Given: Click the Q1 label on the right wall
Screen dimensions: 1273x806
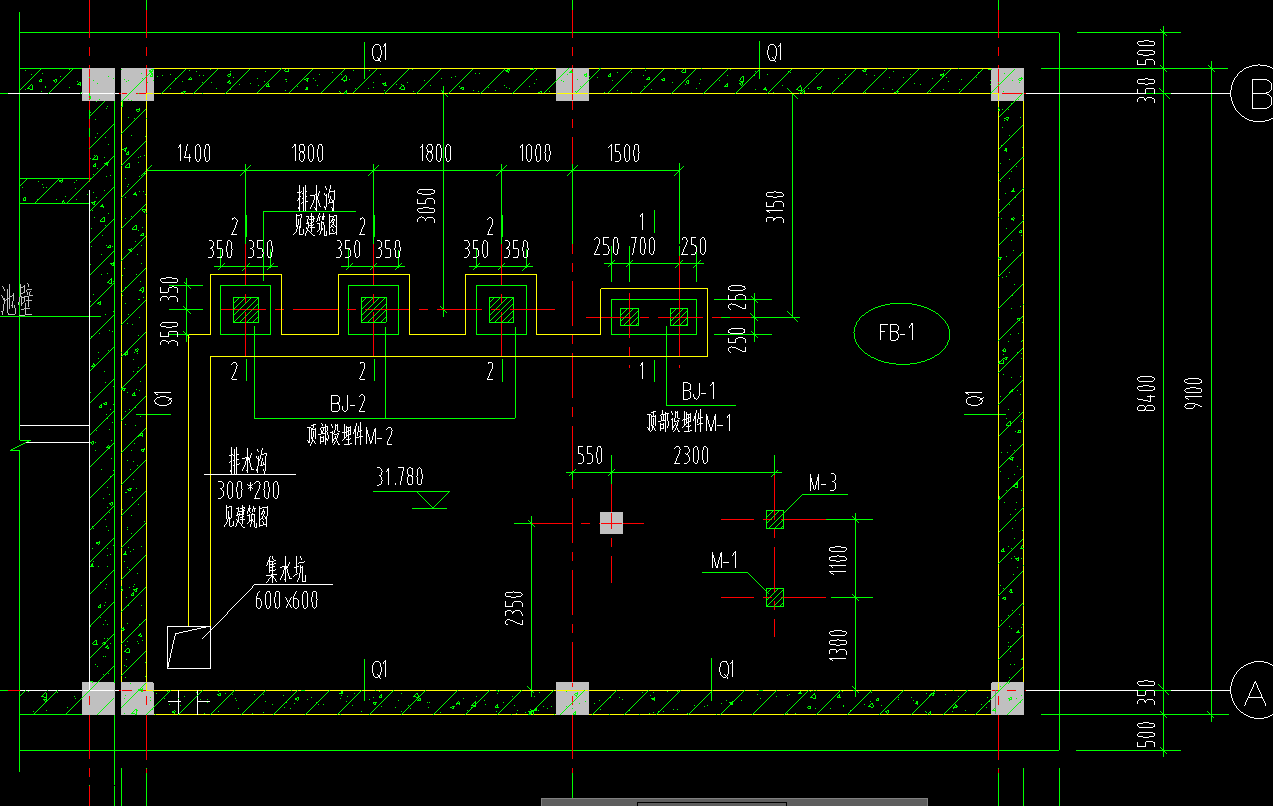Looking at the screenshot, I should click(975, 399).
